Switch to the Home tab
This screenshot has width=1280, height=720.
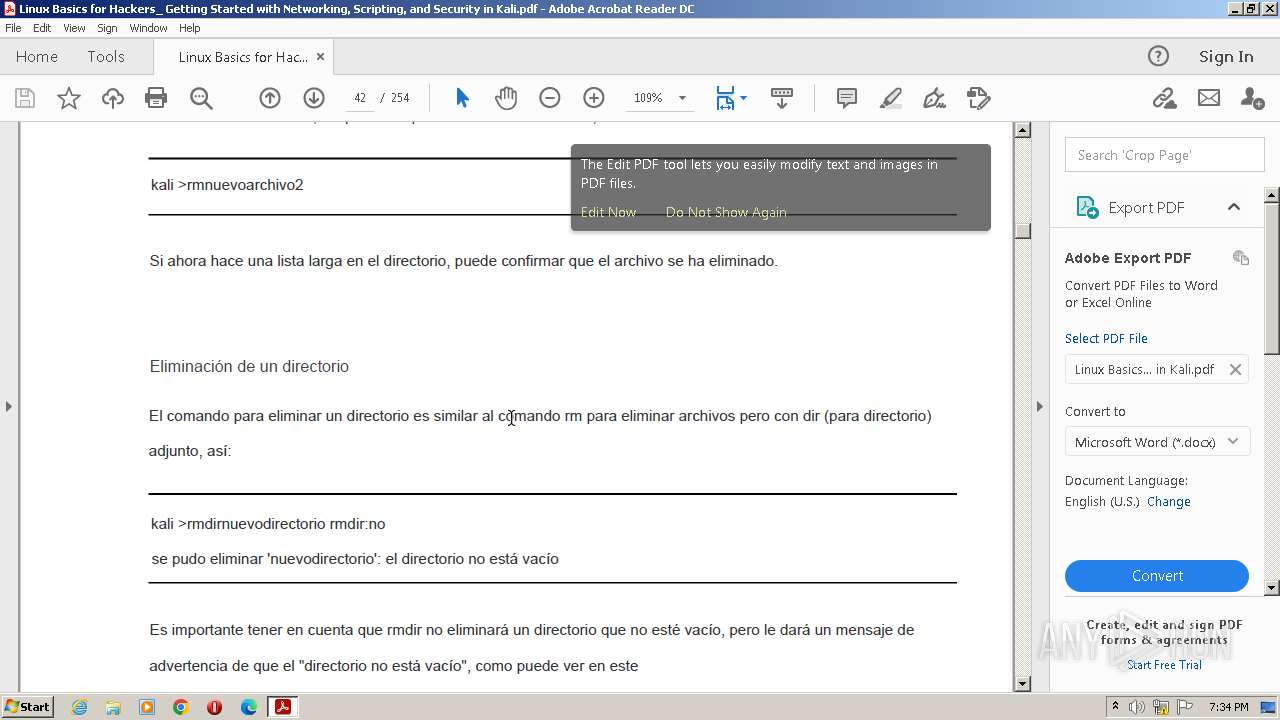coord(37,57)
